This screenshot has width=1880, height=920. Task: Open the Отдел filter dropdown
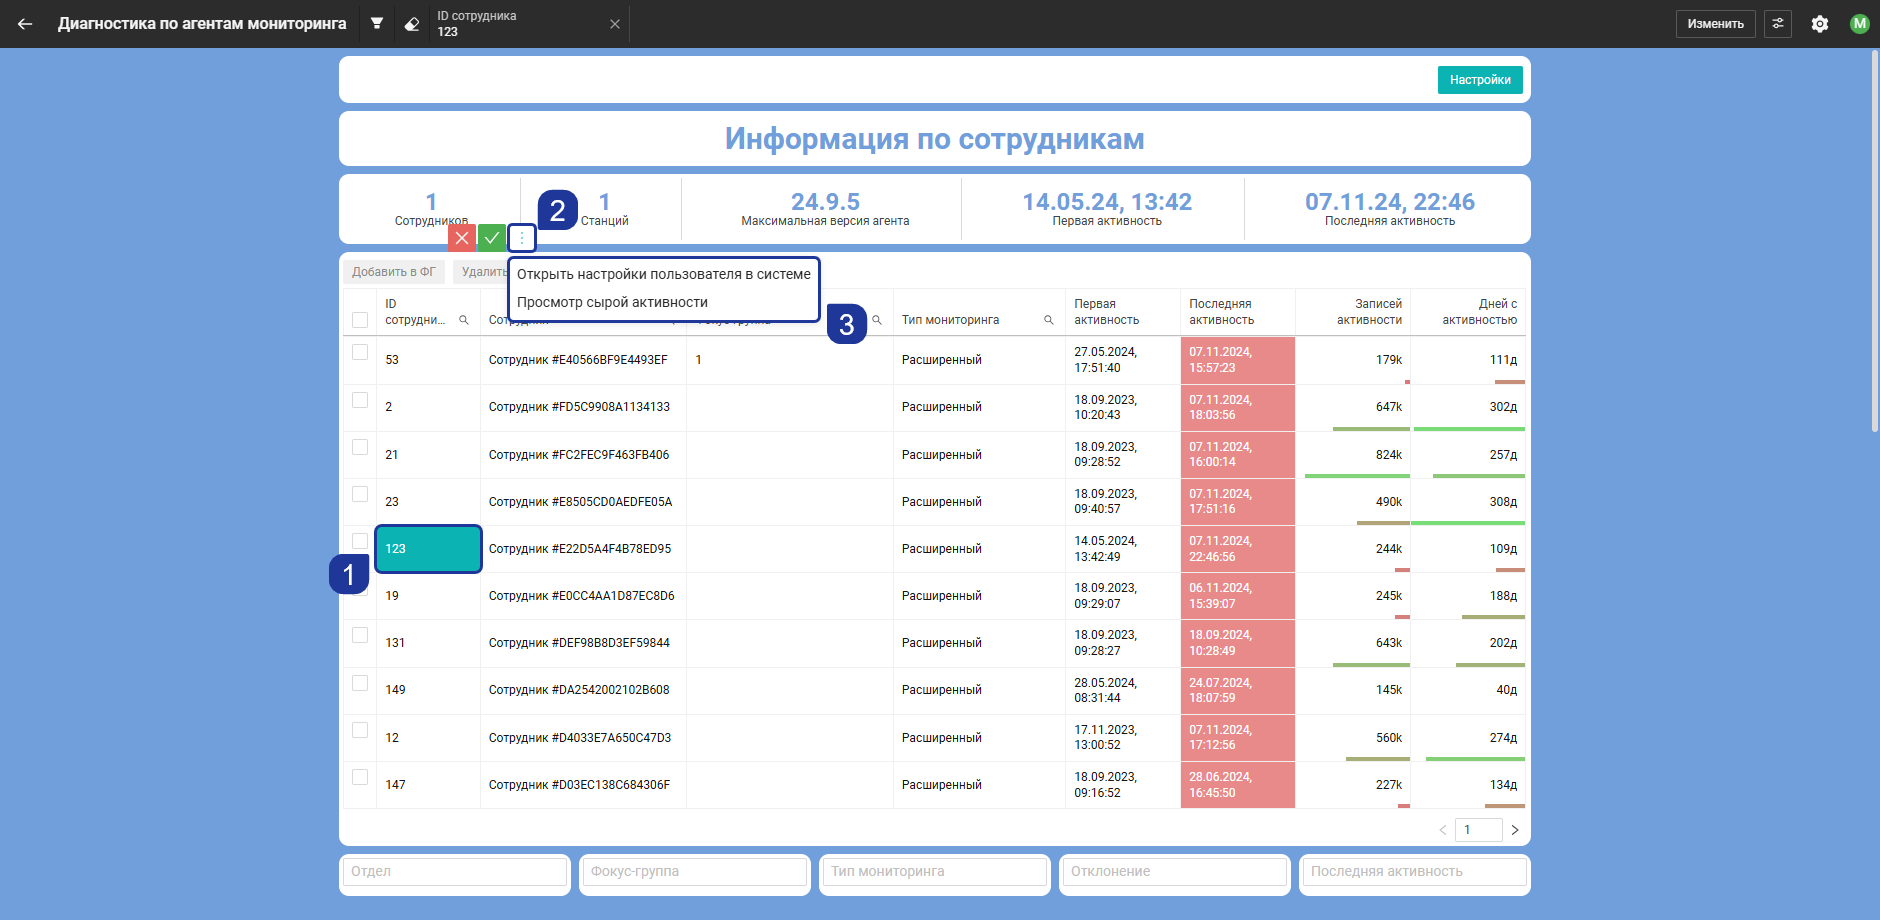(455, 872)
